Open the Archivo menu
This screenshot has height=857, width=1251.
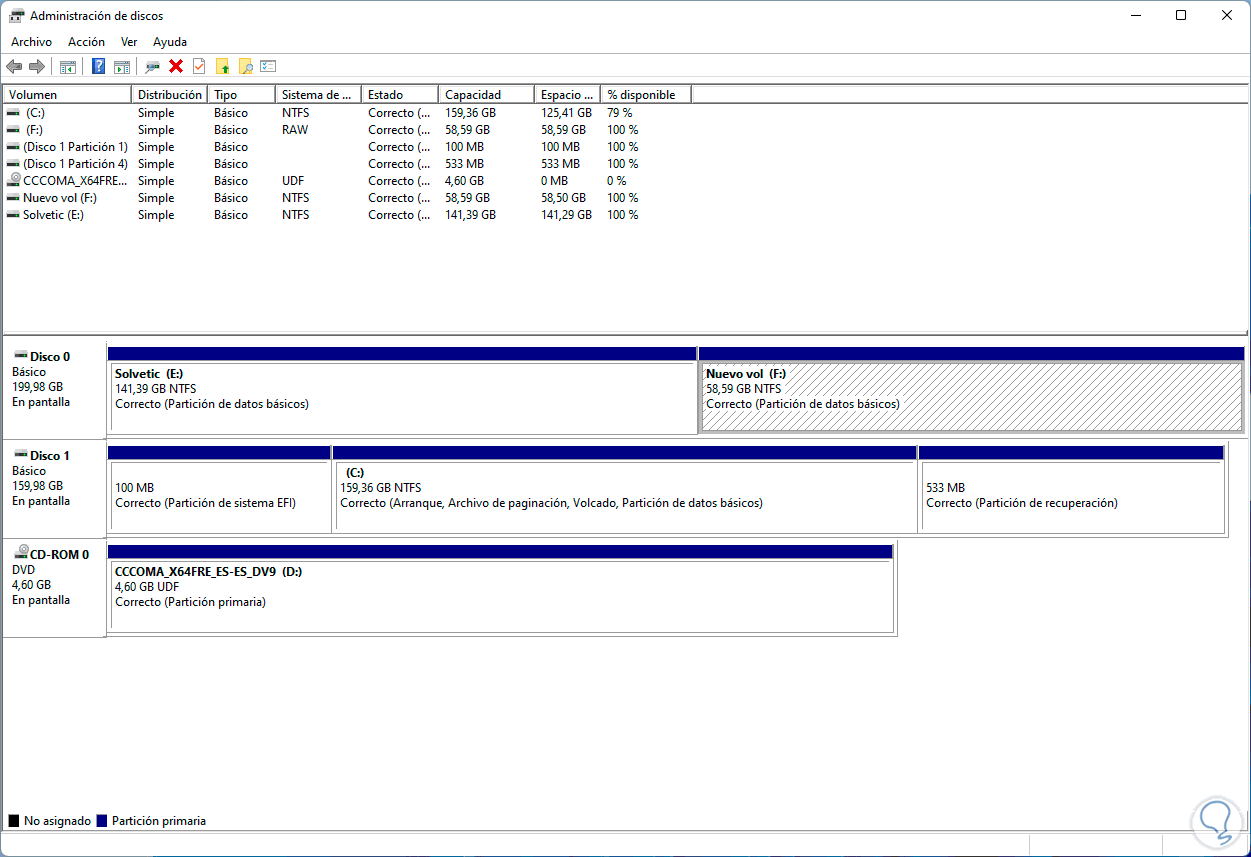pyautogui.click(x=31, y=42)
